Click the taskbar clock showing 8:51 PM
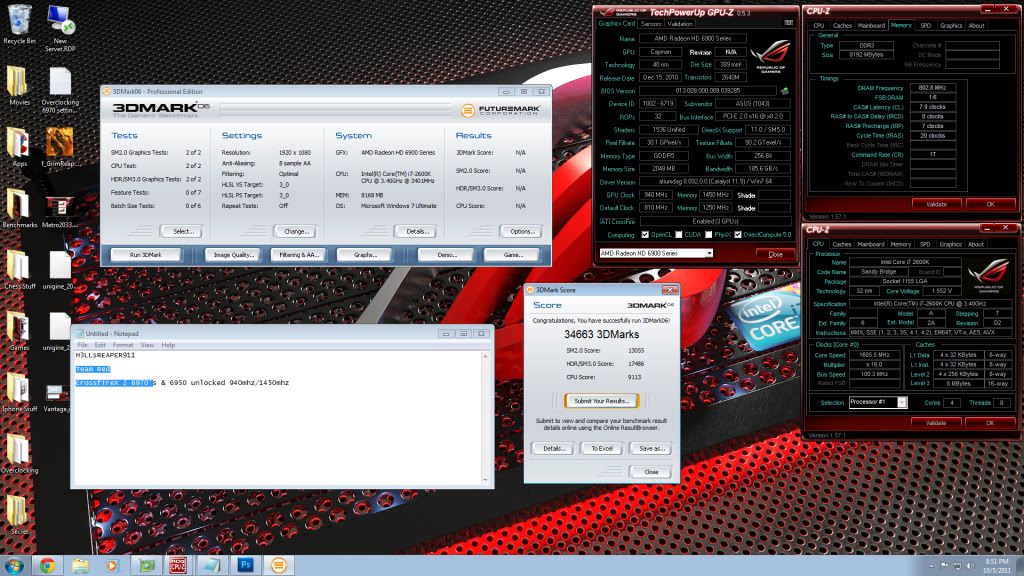This screenshot has width=1024, height=576. [x=997, y=566]
